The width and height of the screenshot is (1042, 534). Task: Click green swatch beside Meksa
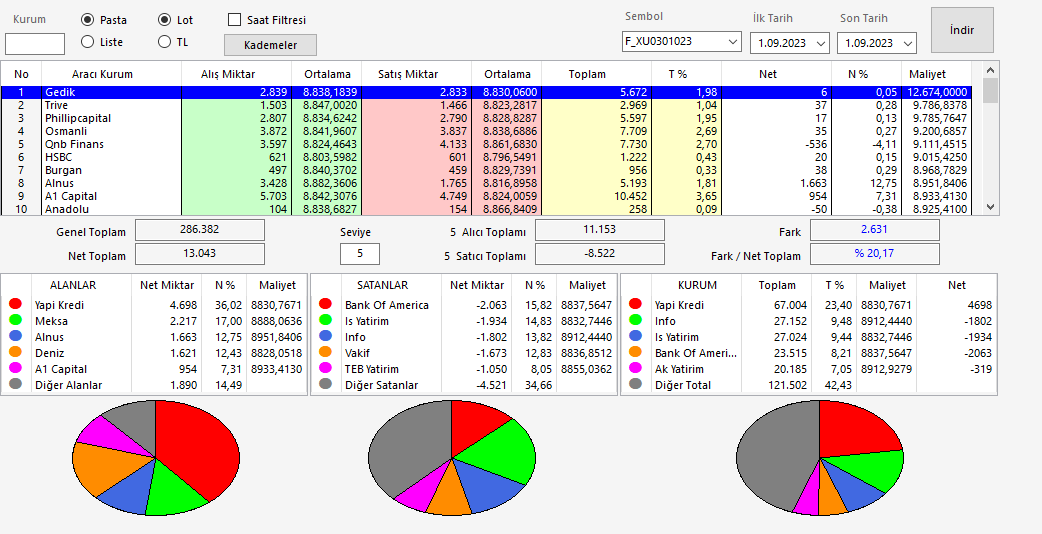pyautogui.click(x=15, y=320)
